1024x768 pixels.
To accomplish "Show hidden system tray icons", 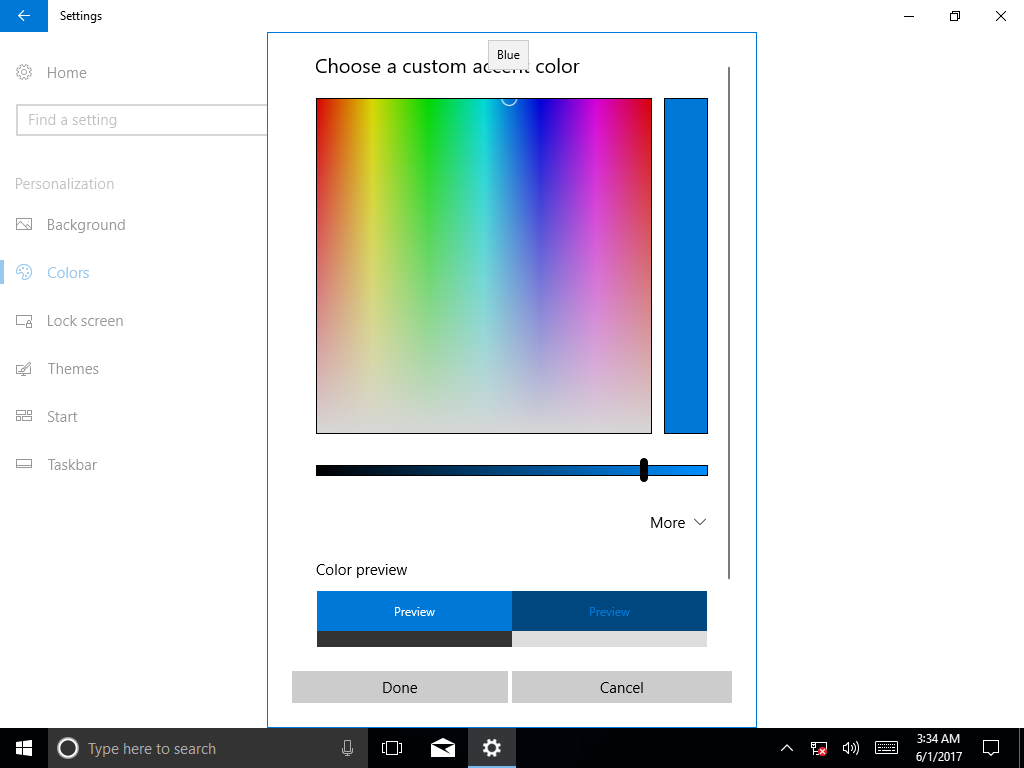I will coord(787,748).
